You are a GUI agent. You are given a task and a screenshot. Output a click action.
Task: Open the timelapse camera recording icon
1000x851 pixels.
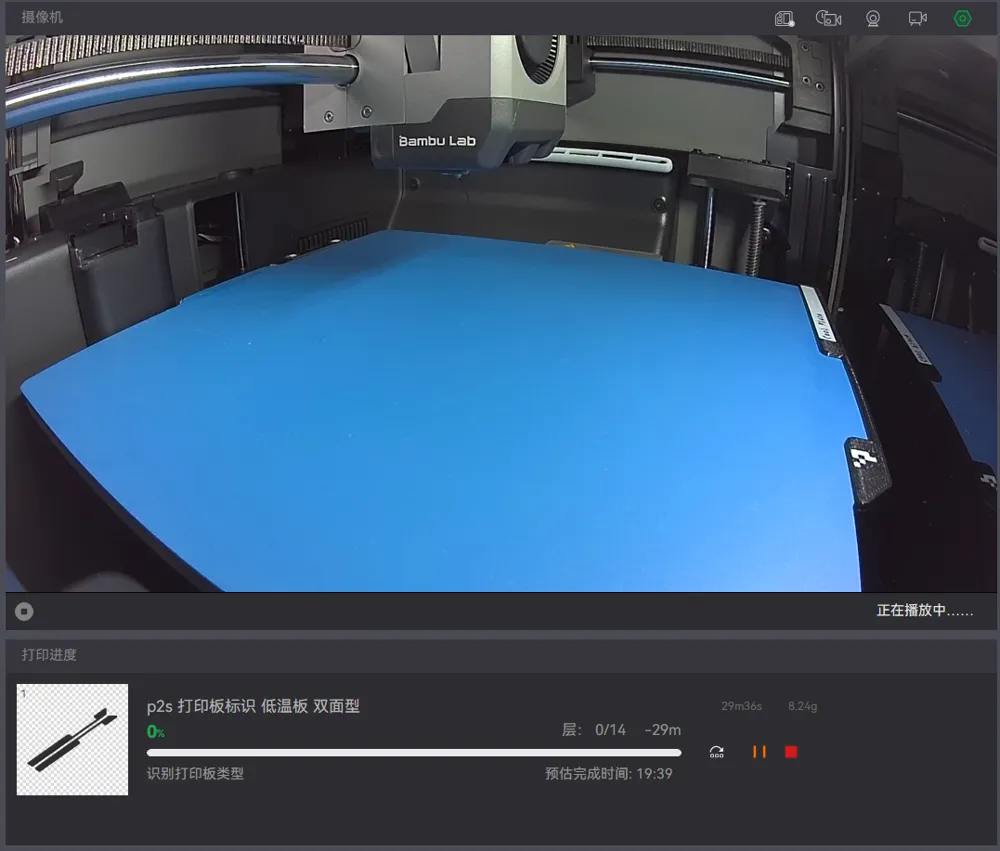coord(828,18)
